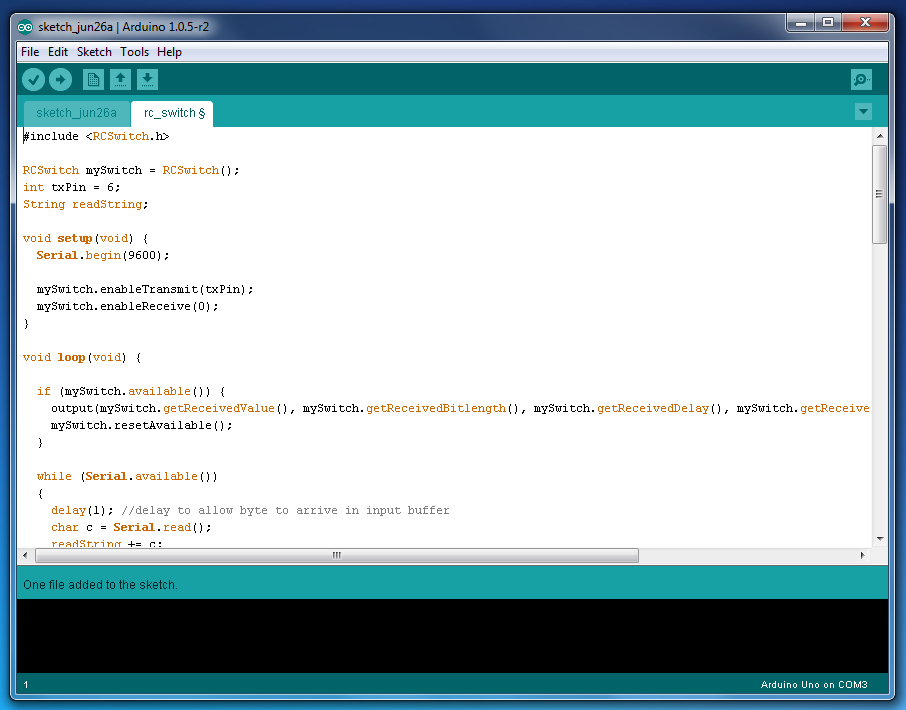Screen dimensions: 906x710
Task: Click 'Serial.begin(9600);' in the code
Action: [103, 255]
